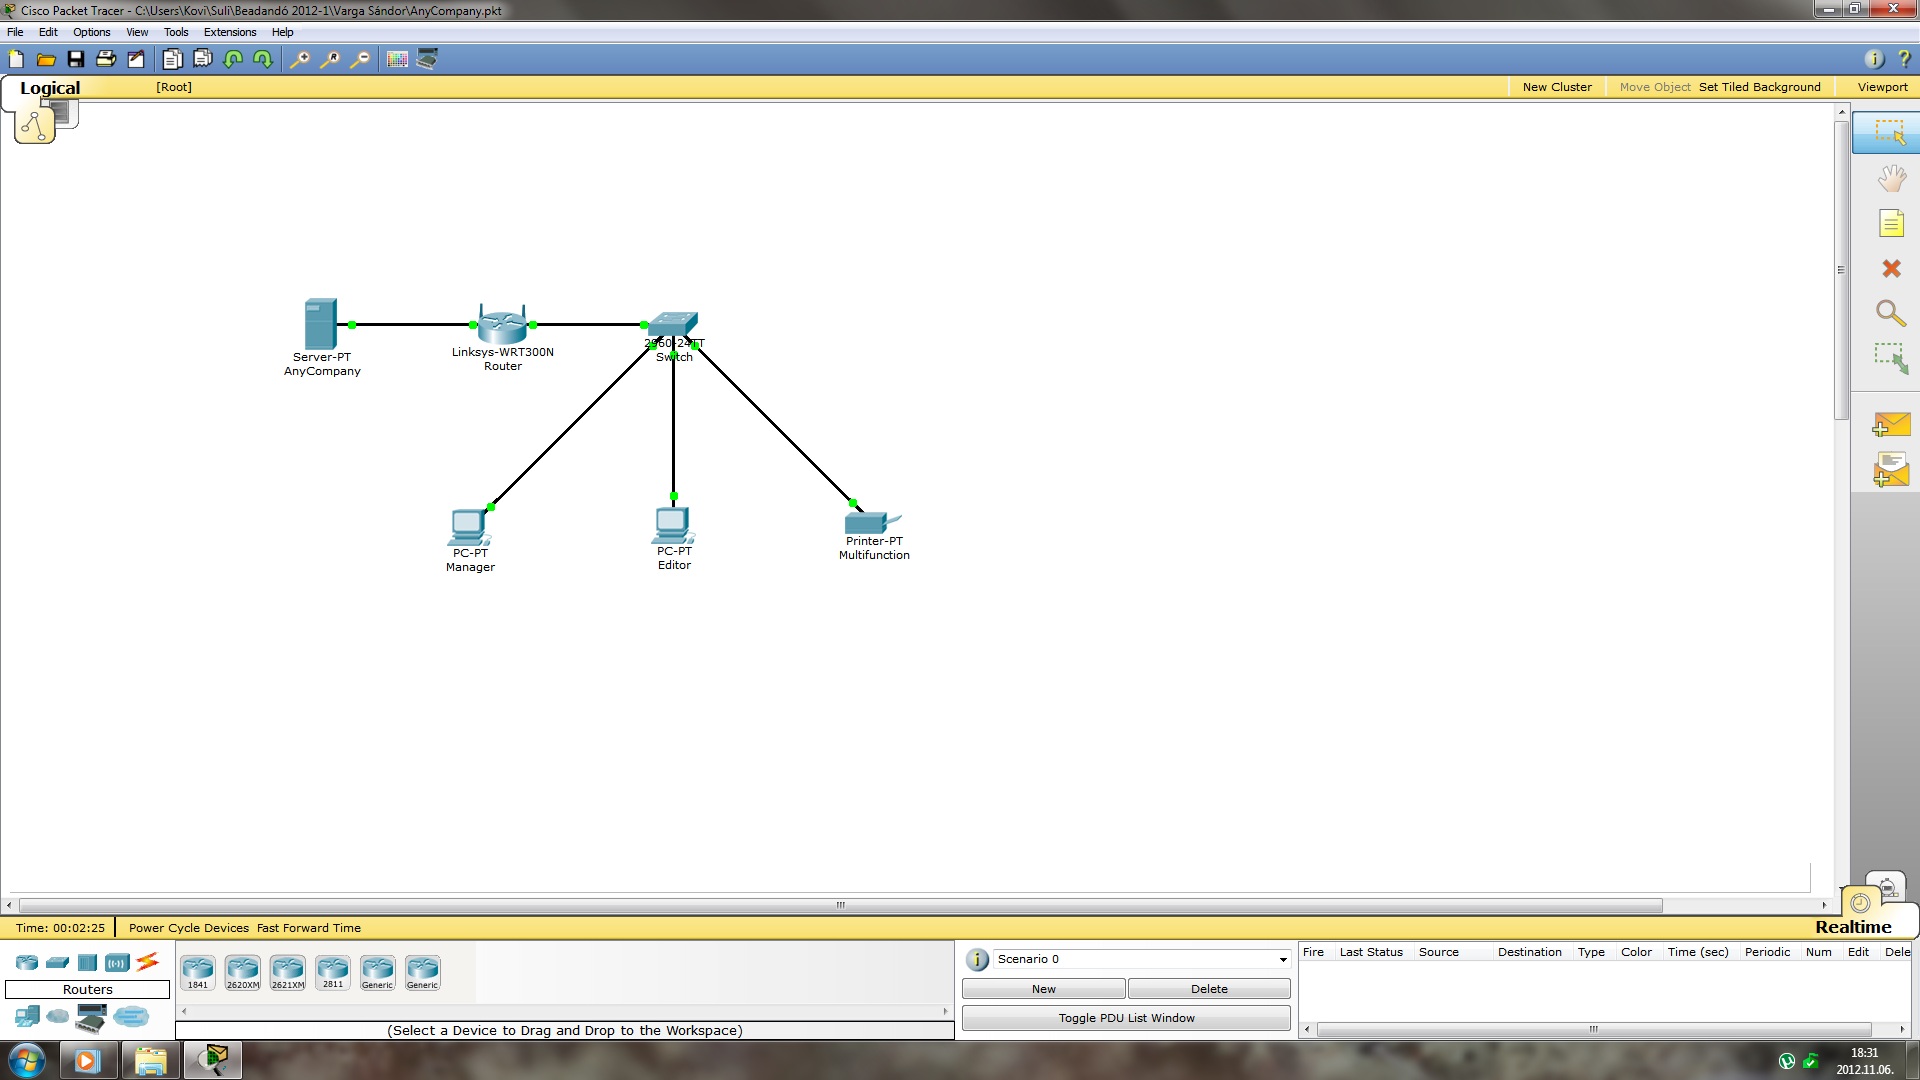Pick the 2620XM router model
The image size is (1920, 1080).
243,972
